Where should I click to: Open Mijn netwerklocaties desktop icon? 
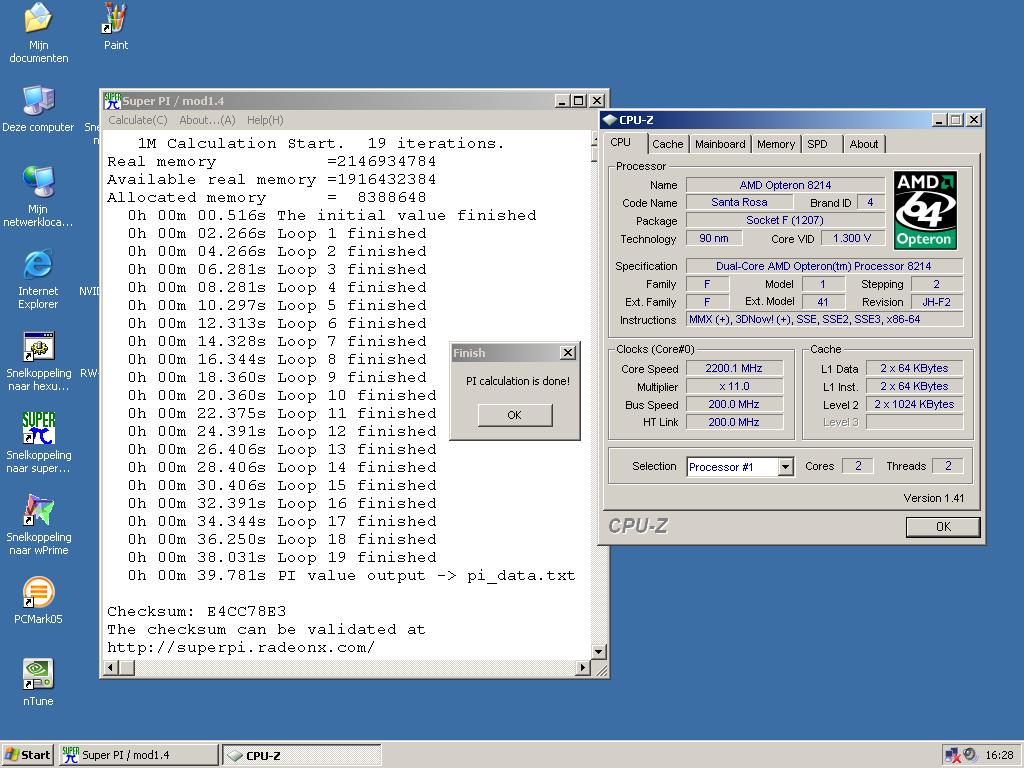pyautogui.click(x=38, y=197)
